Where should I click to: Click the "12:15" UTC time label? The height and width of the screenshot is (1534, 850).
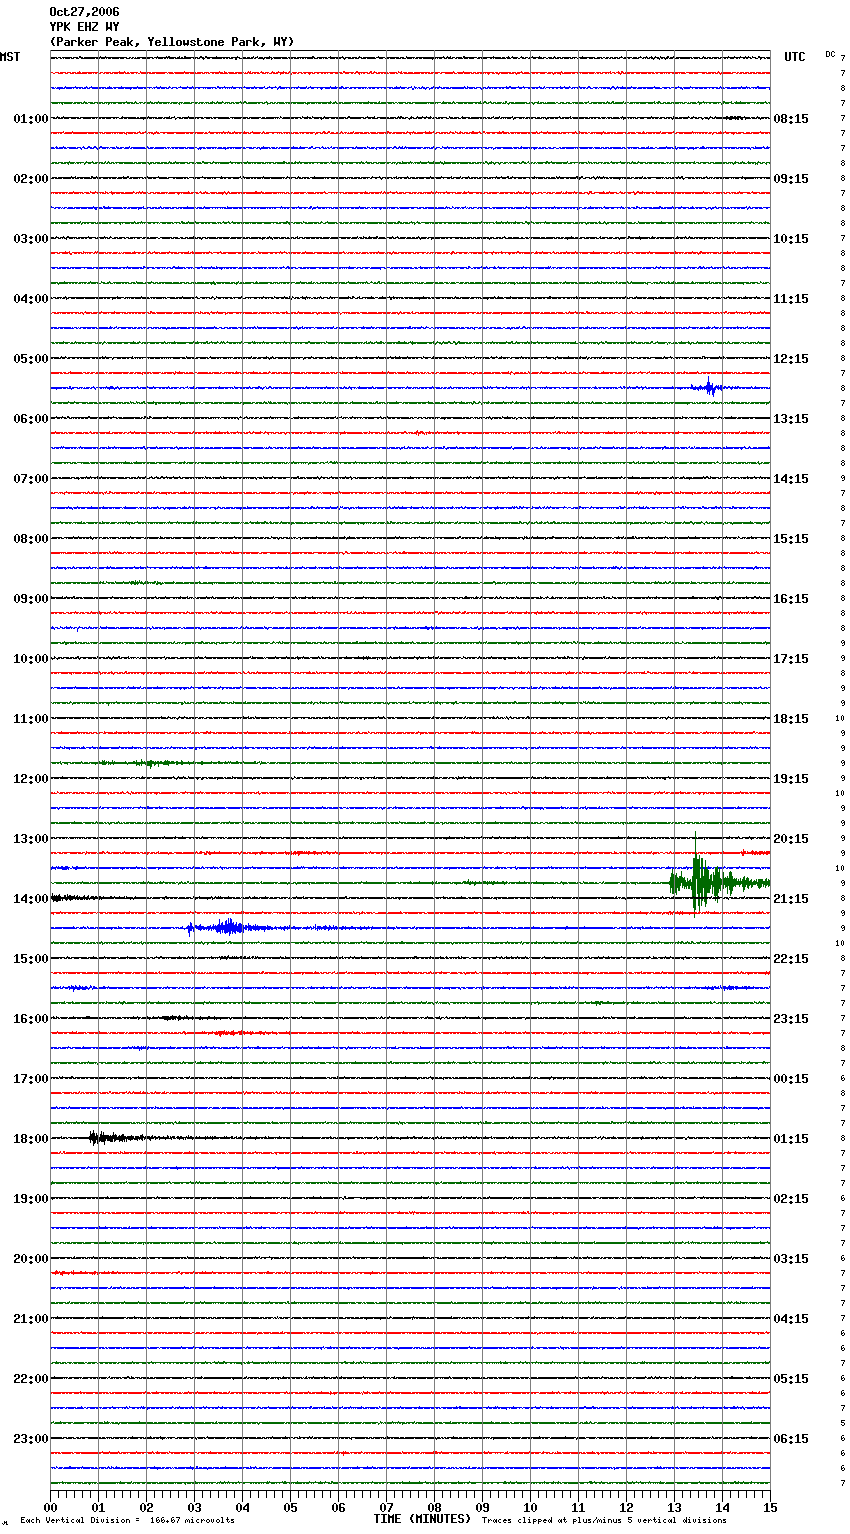[791, 359]
